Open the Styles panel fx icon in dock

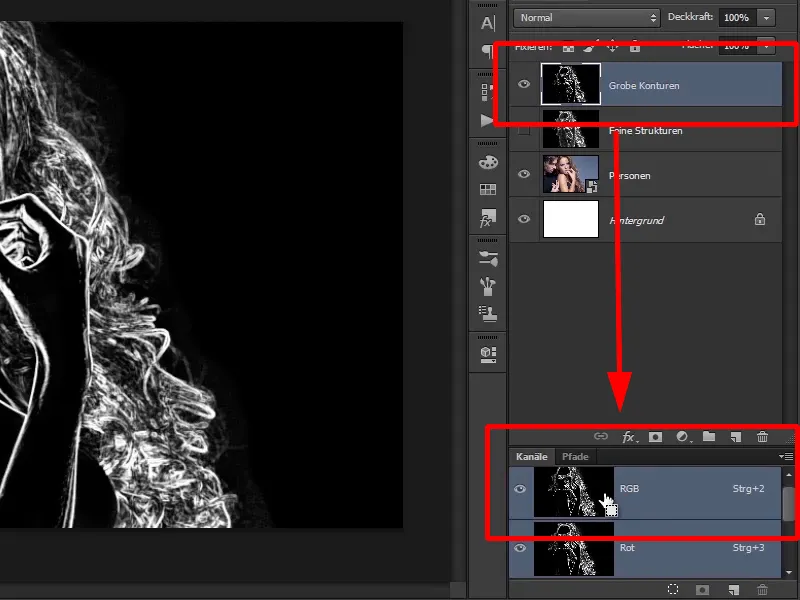(488, 217)
